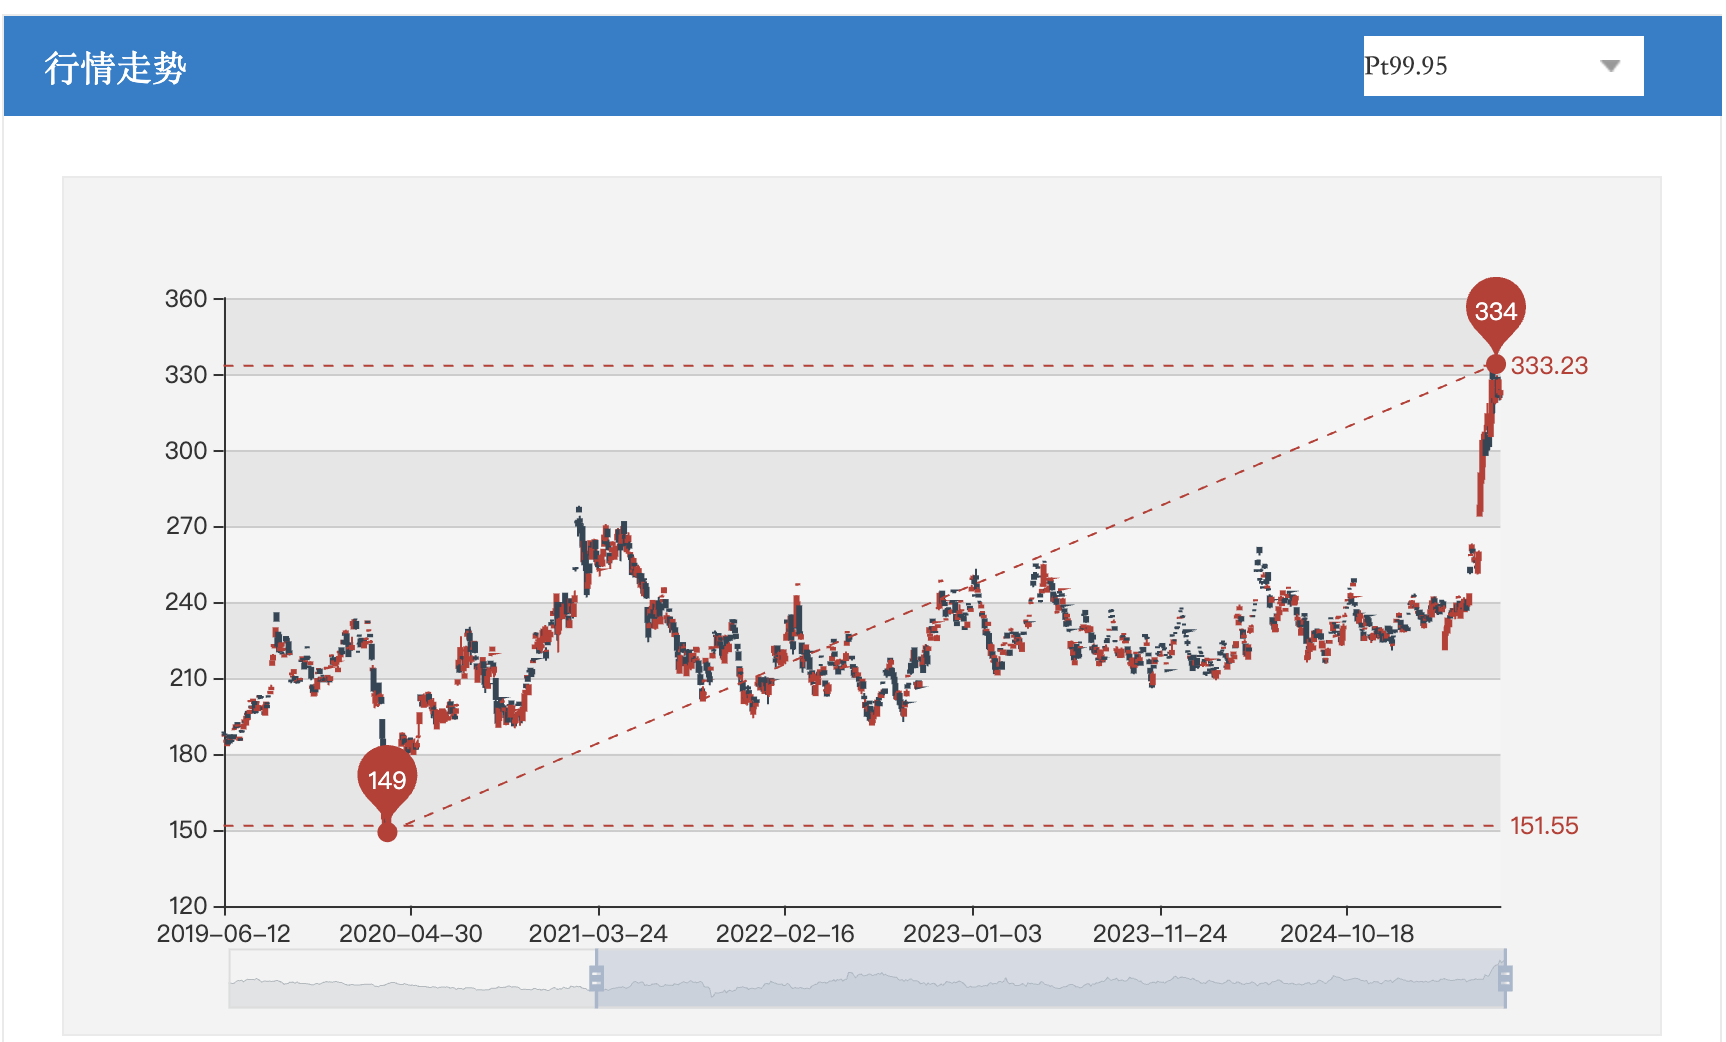Click the red dot under the 149 pin
This screenshot has width=1726, height=1042.
[387, 832]
